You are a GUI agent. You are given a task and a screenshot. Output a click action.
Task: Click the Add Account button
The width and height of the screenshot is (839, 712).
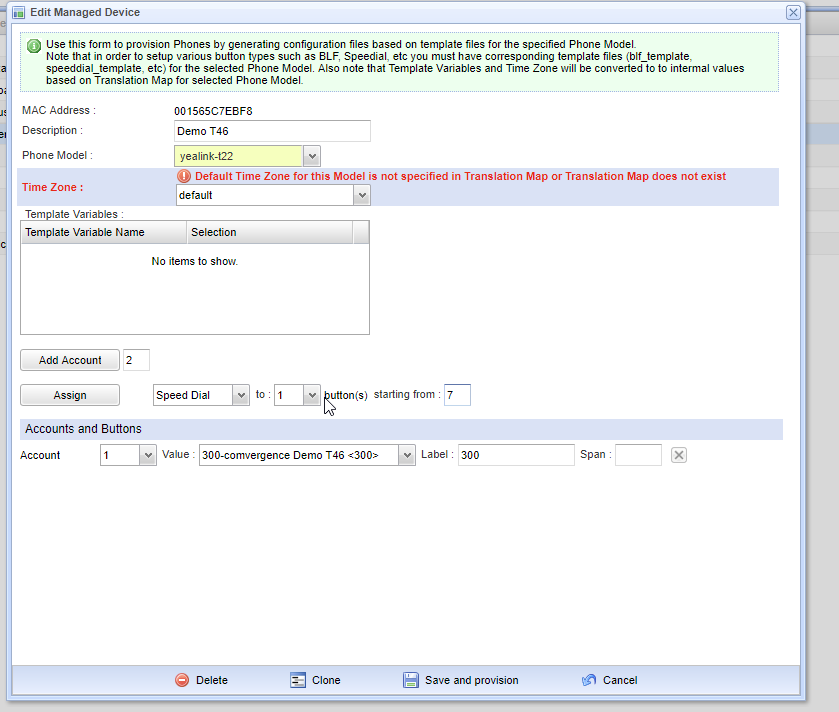pos(70,360)
